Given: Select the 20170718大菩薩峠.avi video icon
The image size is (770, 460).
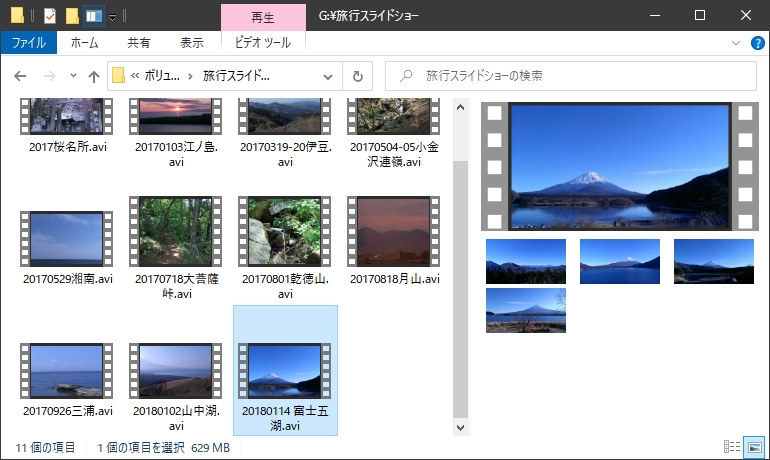Looking at the screenshot, I should 175,231.
